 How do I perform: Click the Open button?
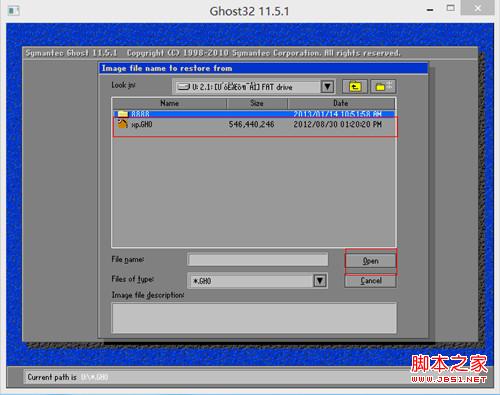pos(370,261)
